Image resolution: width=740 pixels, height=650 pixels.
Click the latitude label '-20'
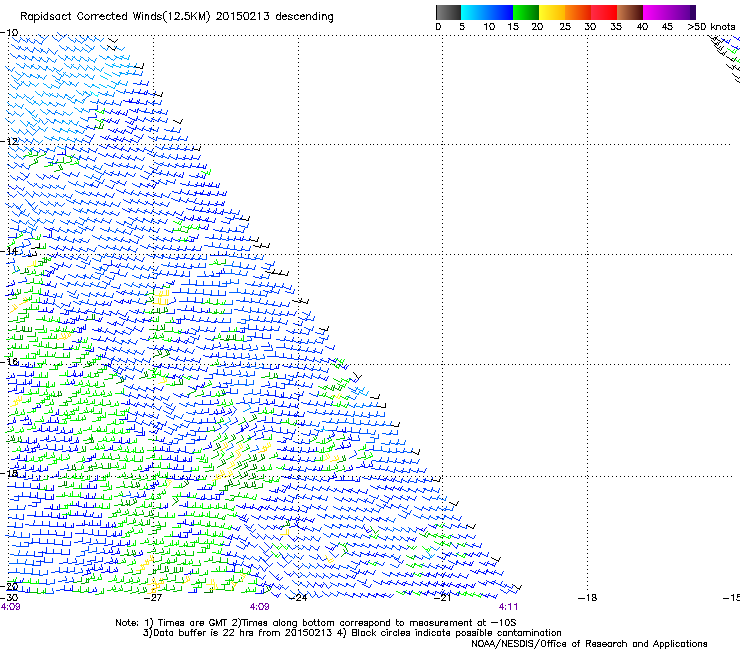(x=9, y=586)
